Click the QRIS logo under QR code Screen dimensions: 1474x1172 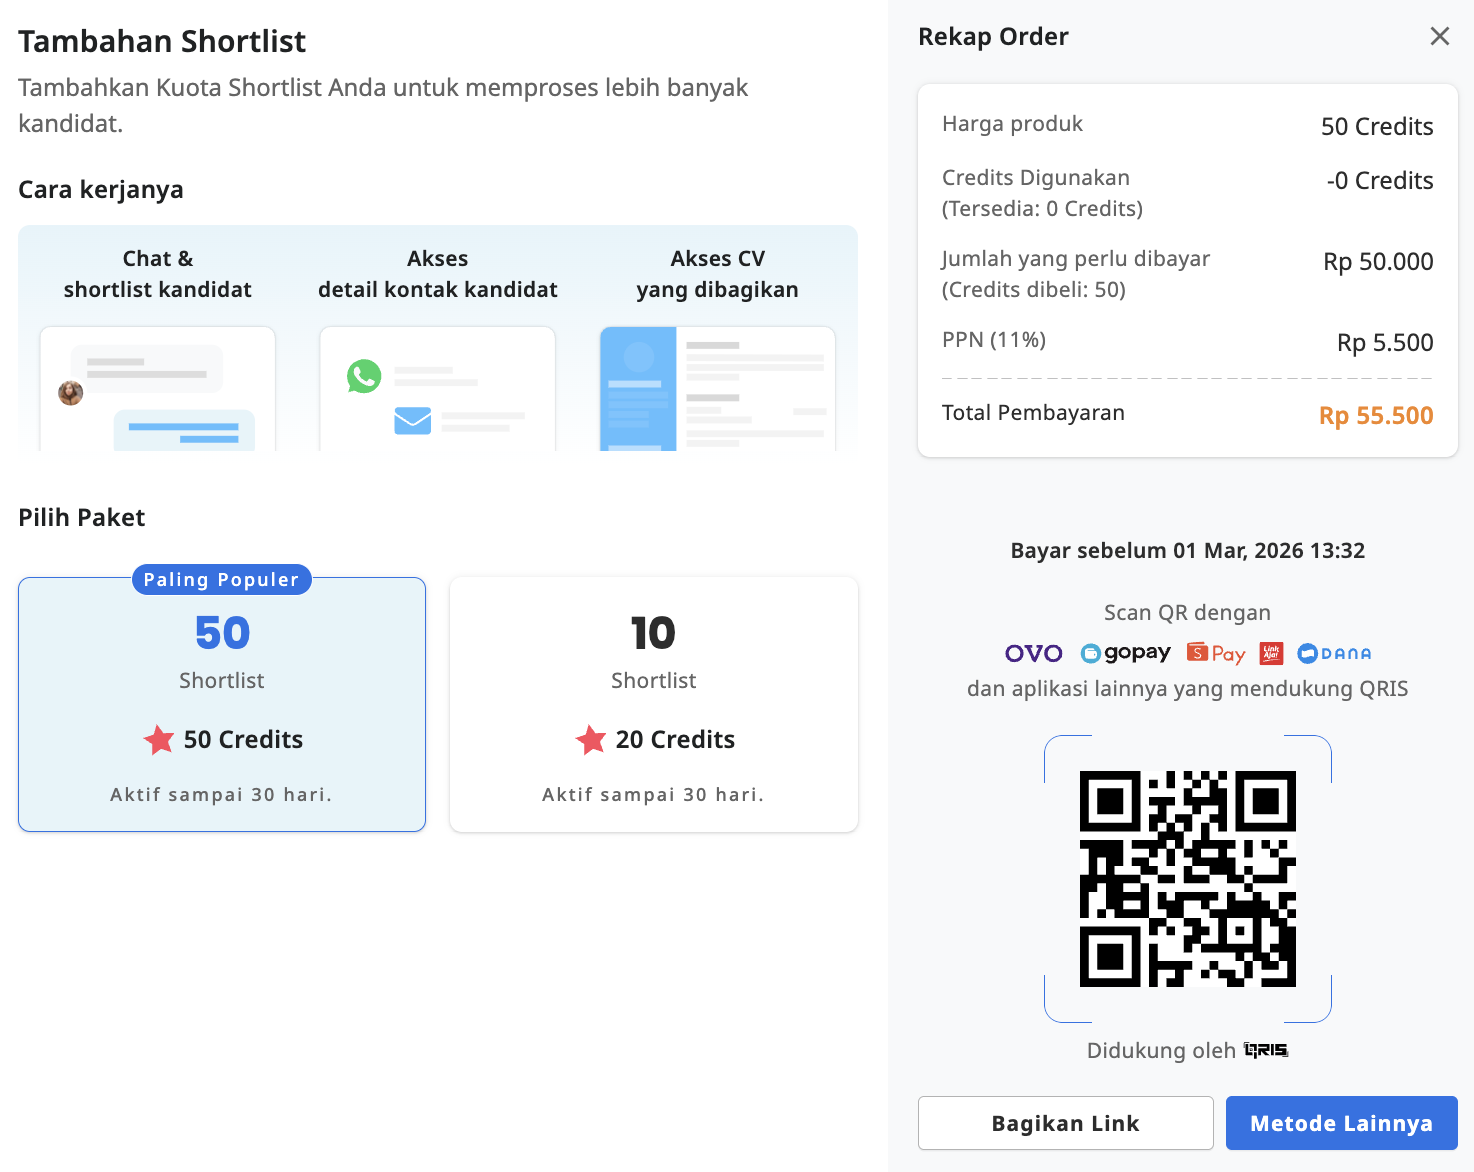tap(1266, 1050)
